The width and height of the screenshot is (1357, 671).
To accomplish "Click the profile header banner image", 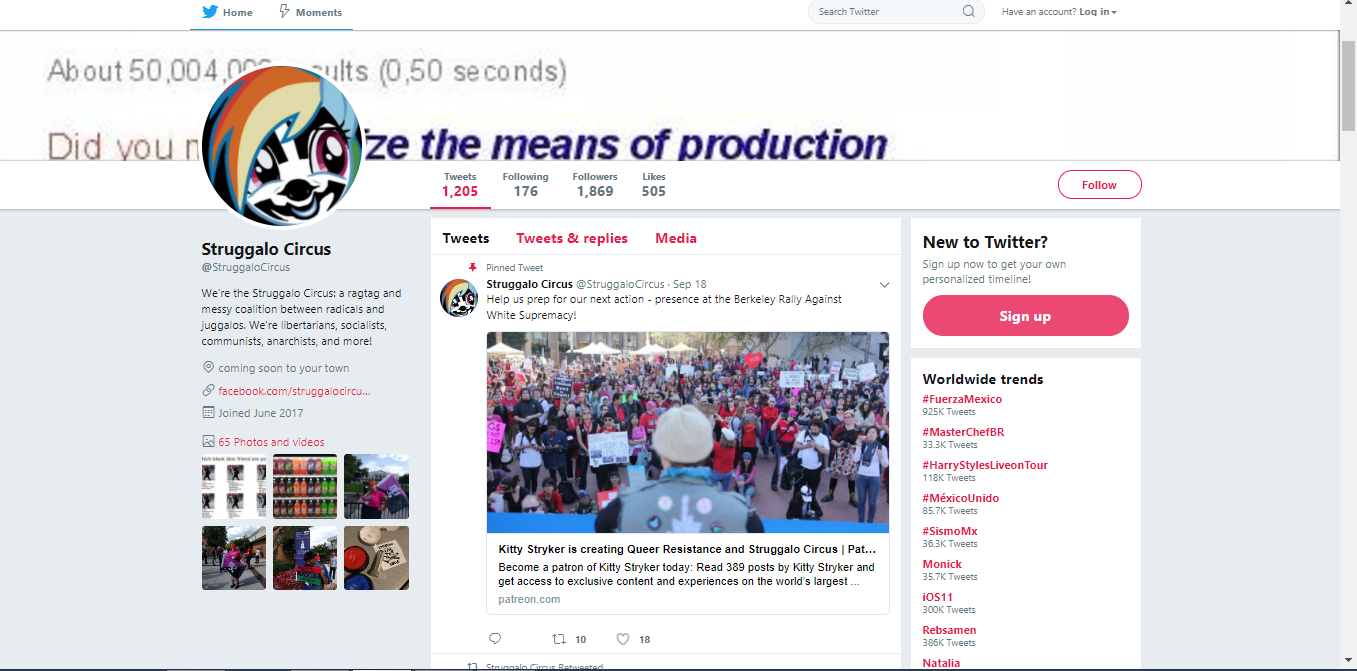I will [x=669, y=95].
